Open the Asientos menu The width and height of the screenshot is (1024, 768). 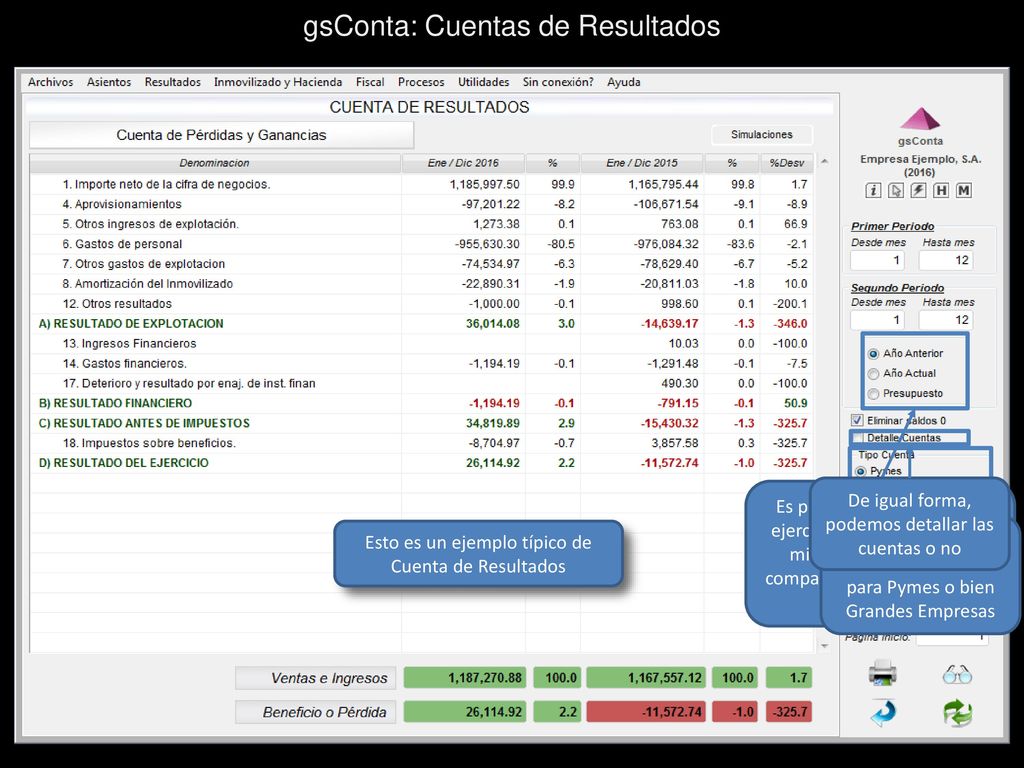pos(109,82)
